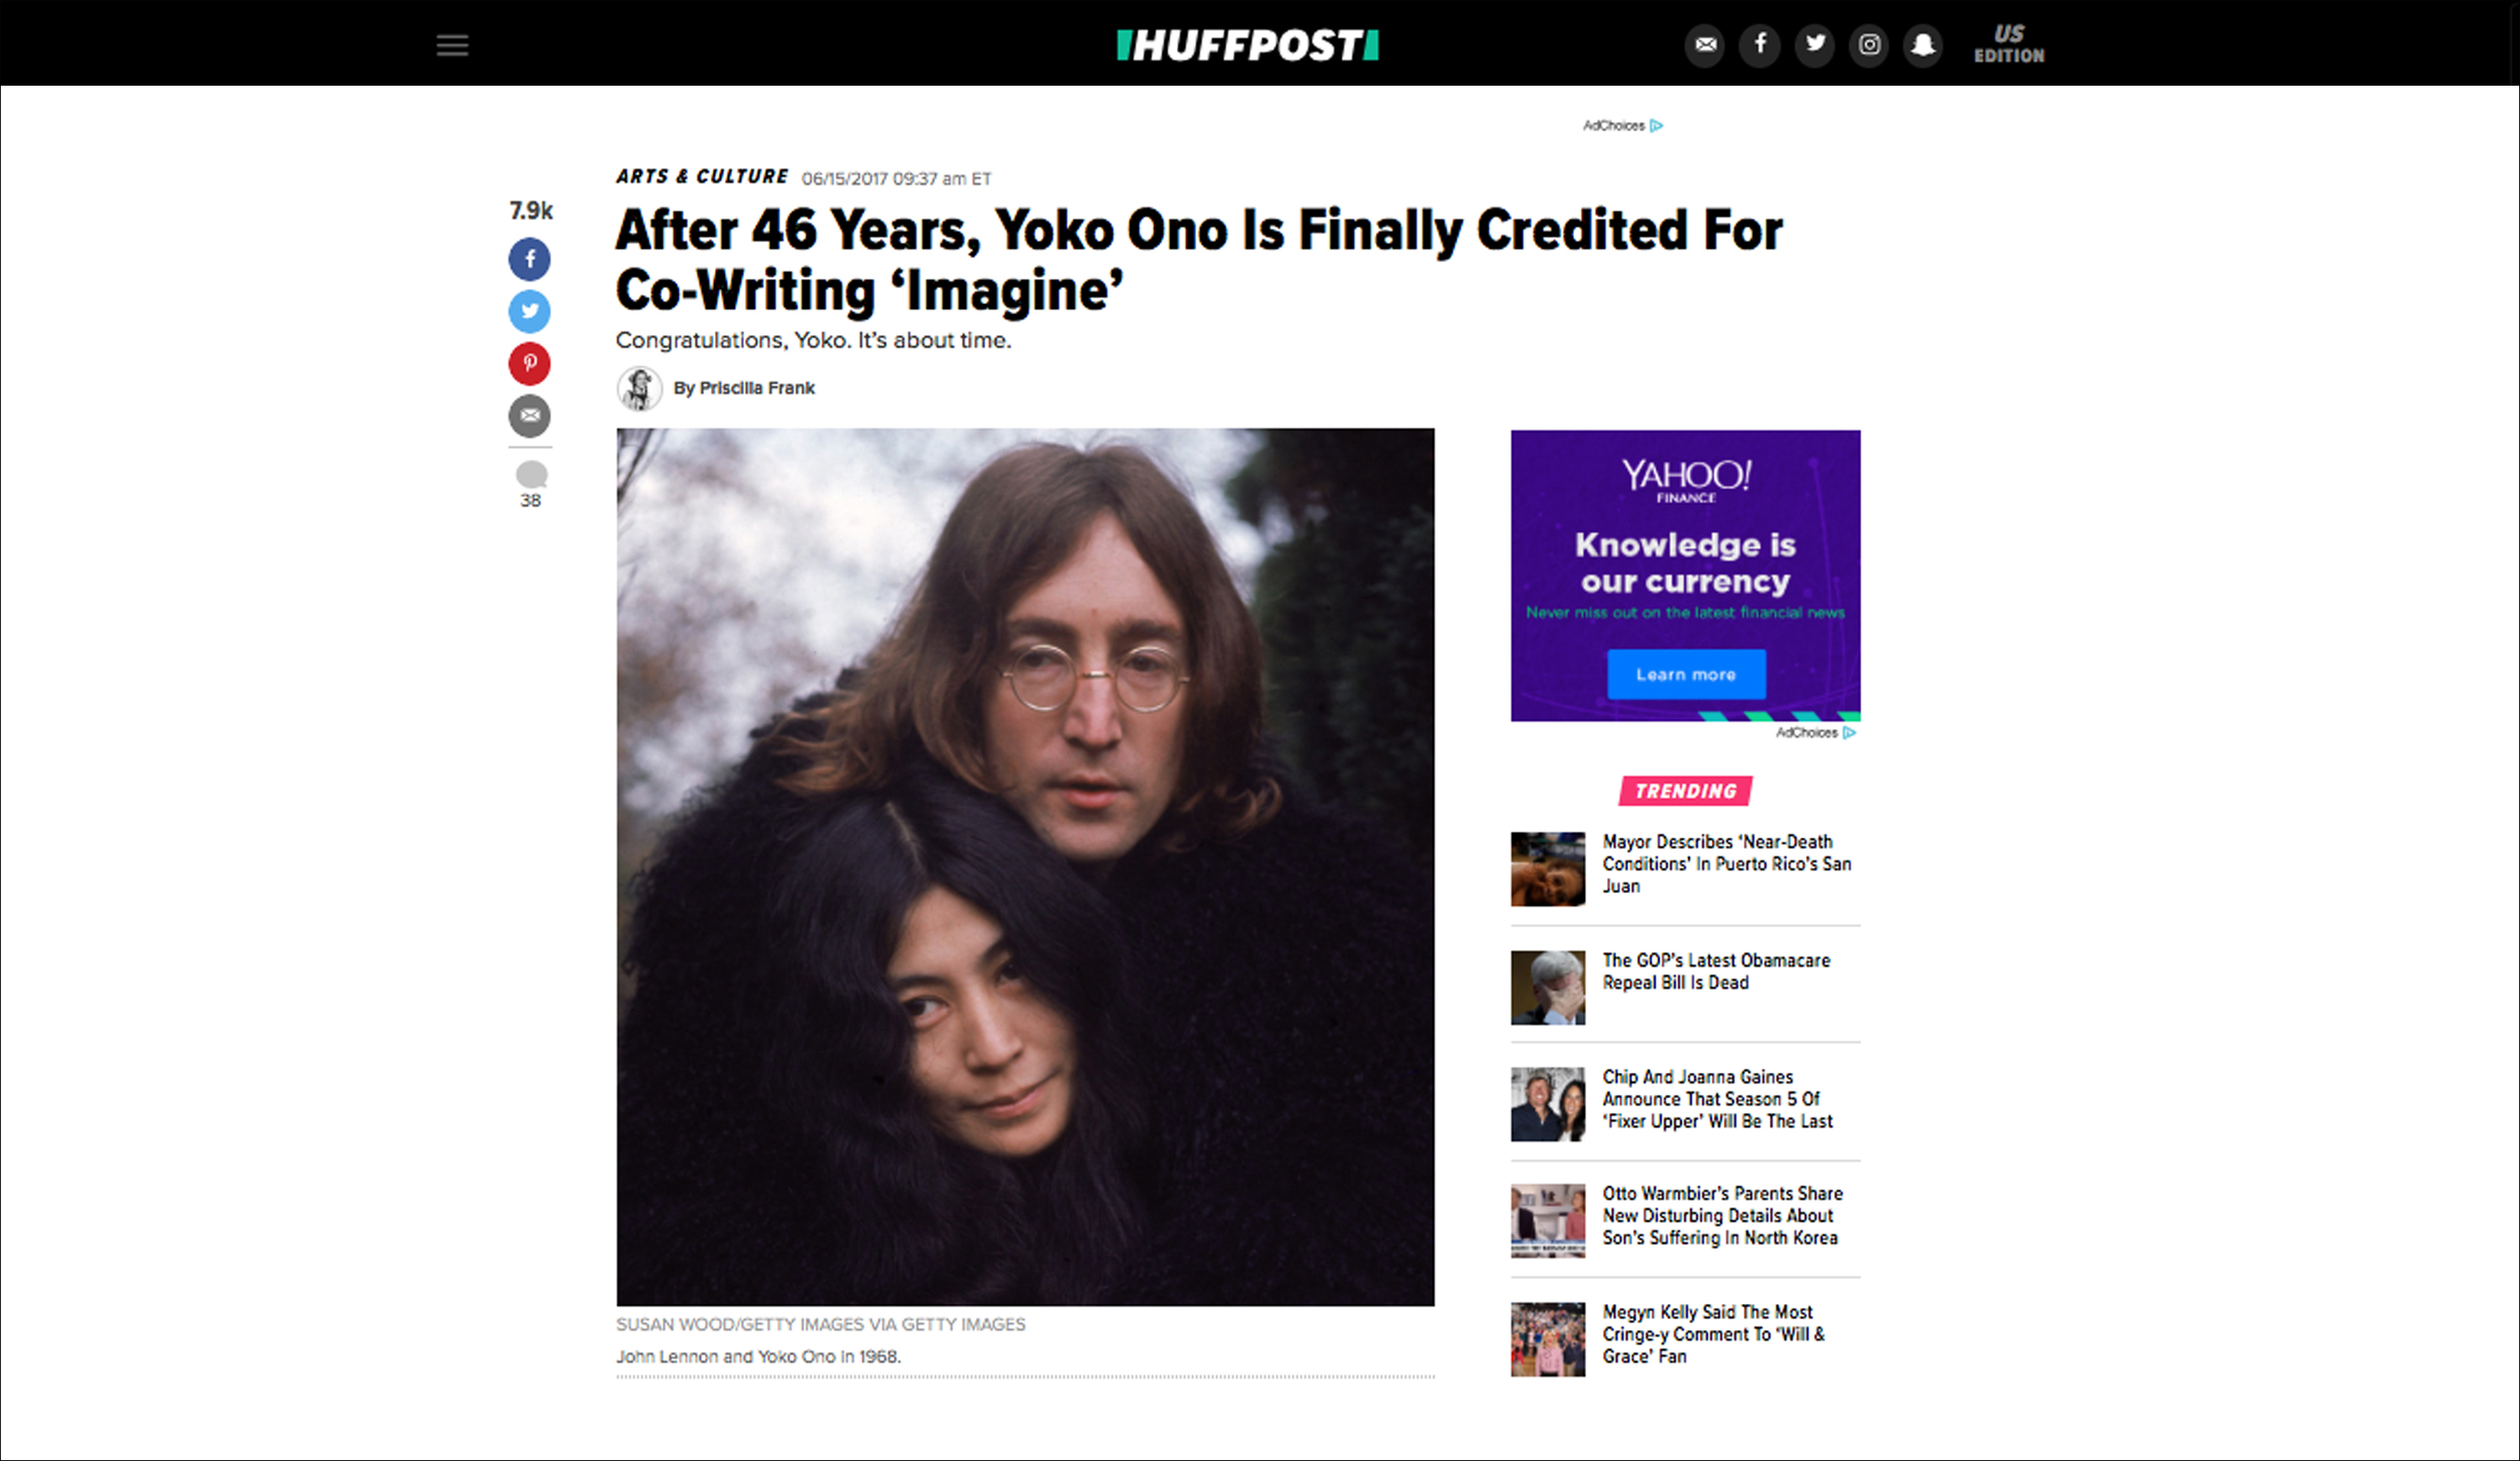
Task: Open Chip And Joanna Gaines thumbnail
Action: (x=1548, y=1104)
